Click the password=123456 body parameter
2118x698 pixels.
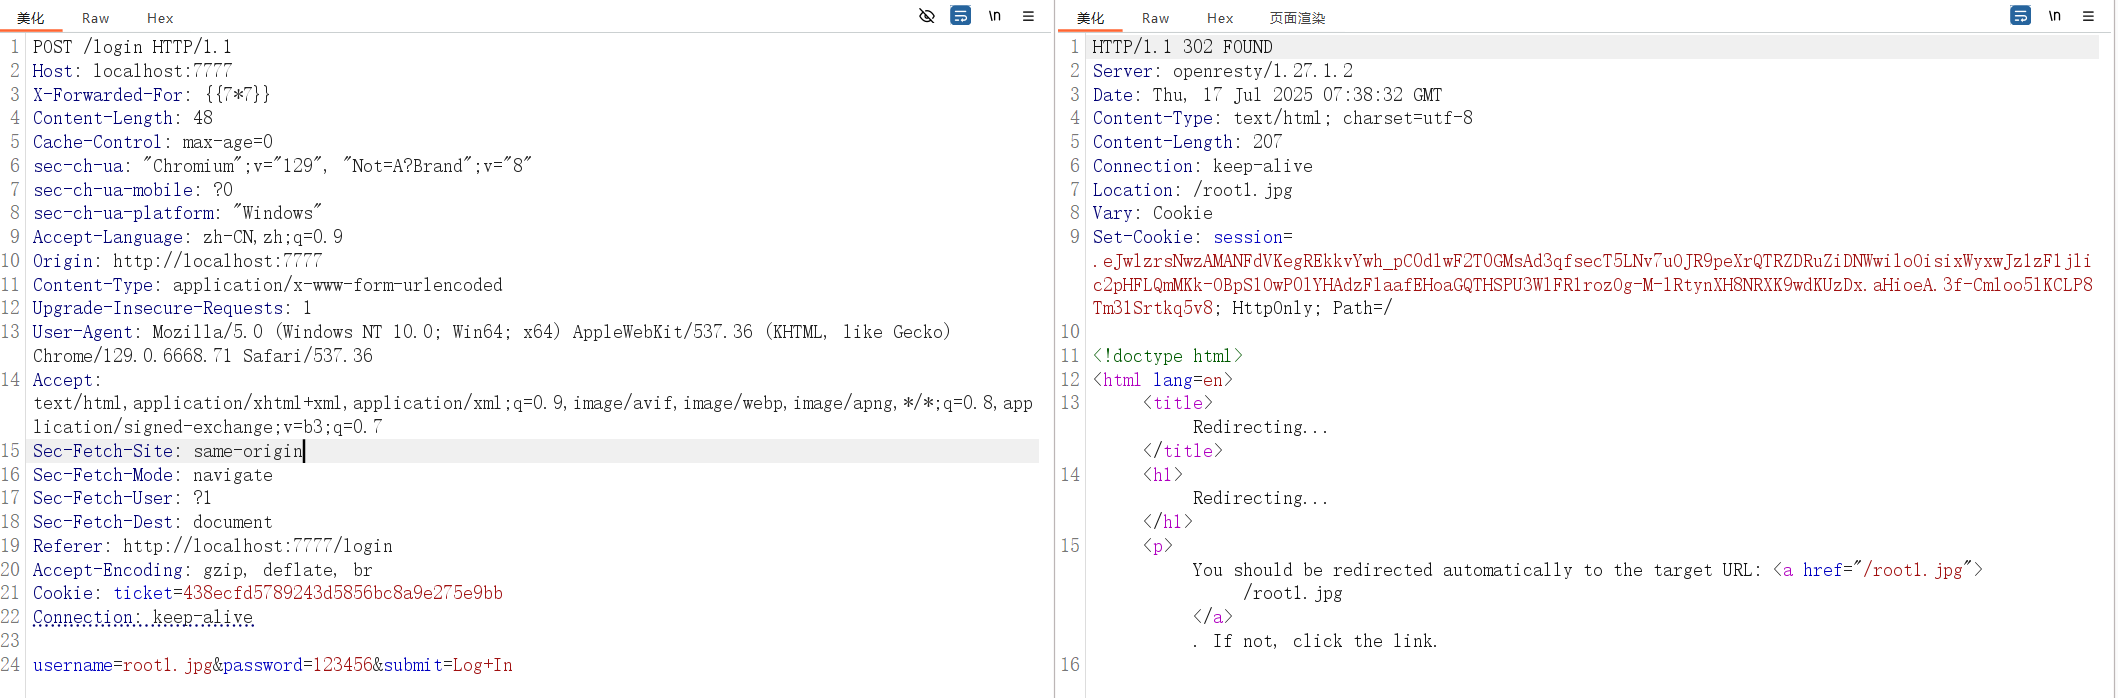[x=298, y=665]
